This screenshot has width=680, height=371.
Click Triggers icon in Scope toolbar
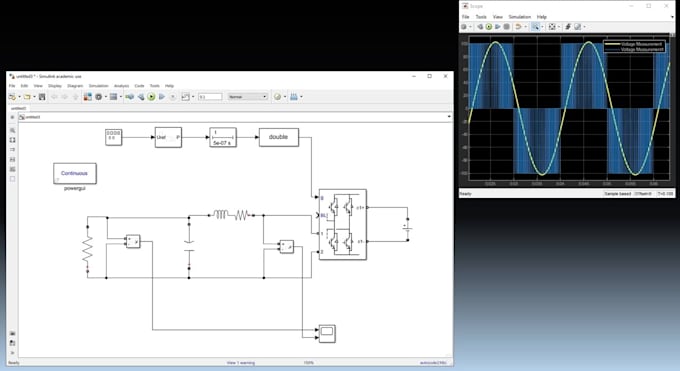click(x=568, y=26)
